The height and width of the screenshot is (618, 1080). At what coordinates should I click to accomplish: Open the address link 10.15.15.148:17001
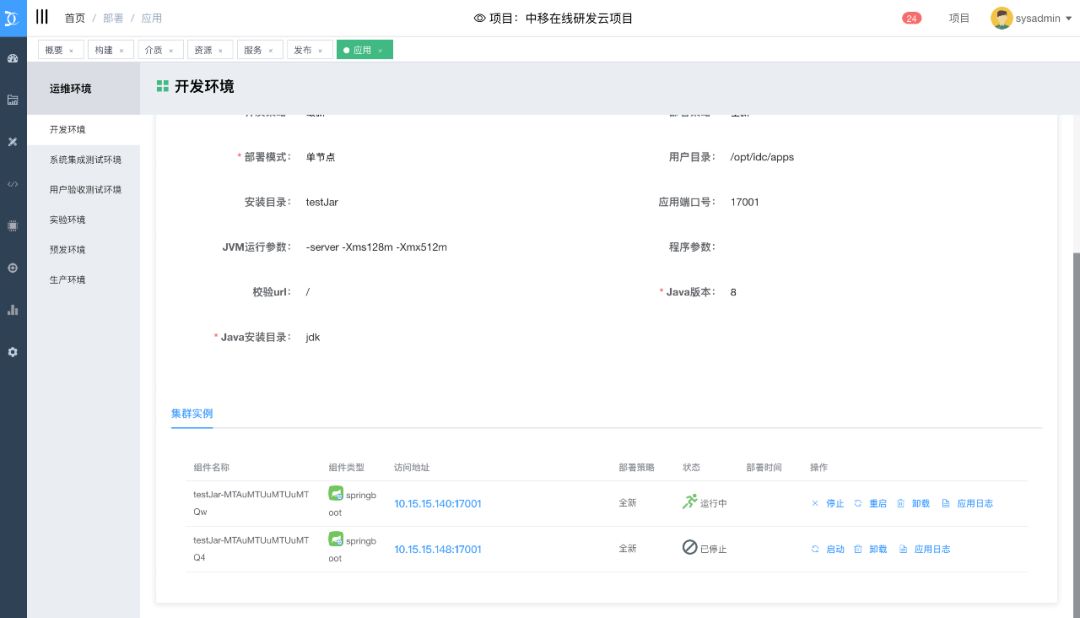tap(437, 549)
